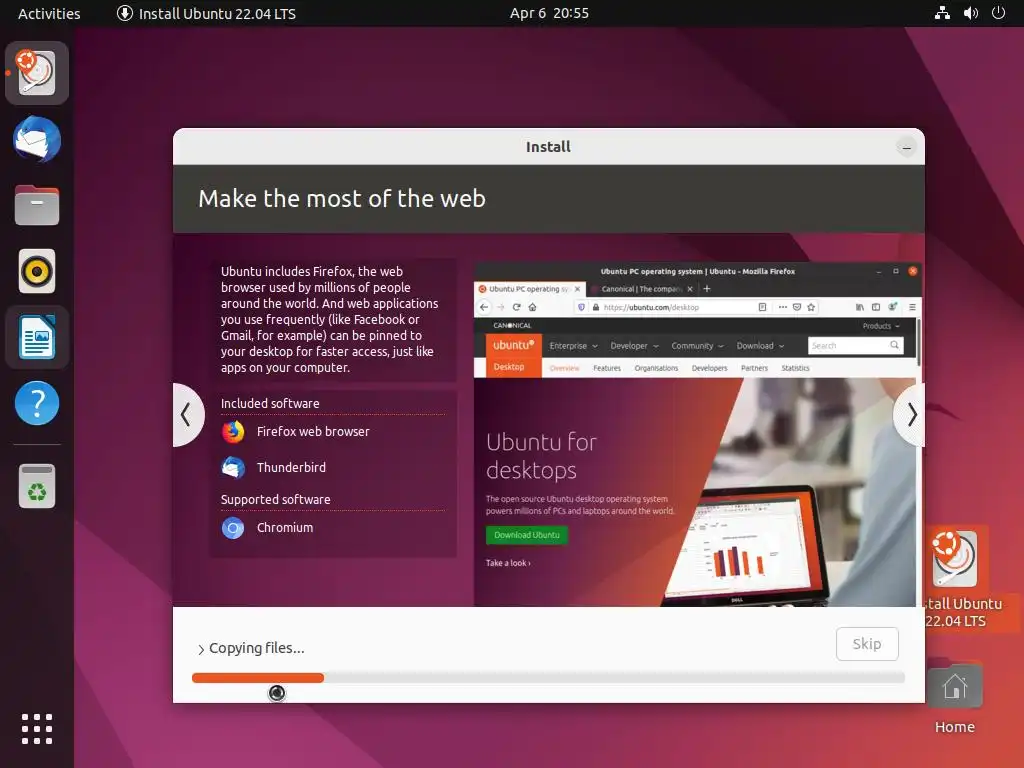The image size is (1024, 768).
Task: Click the orange ubuntu logo in the screenshot
Action: pyautogui.click(x=513, y=345)
